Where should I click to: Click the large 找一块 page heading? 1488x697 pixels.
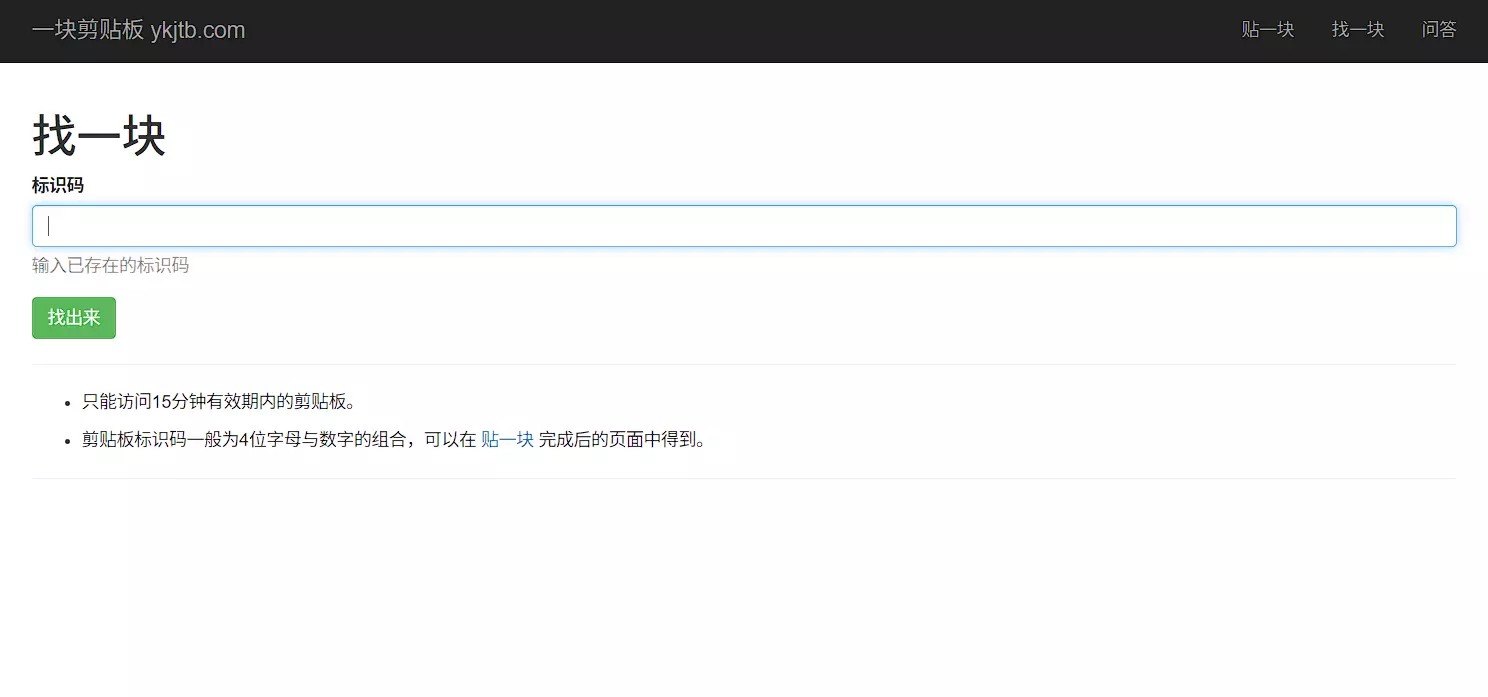point(98,135)
